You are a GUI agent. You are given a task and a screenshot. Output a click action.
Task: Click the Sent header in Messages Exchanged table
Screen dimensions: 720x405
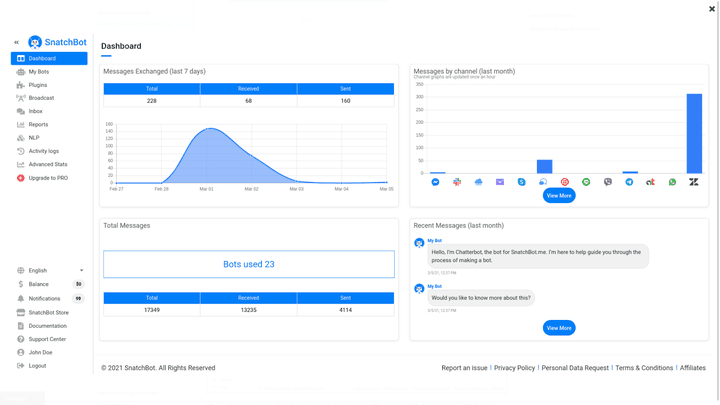coord(345,89)
